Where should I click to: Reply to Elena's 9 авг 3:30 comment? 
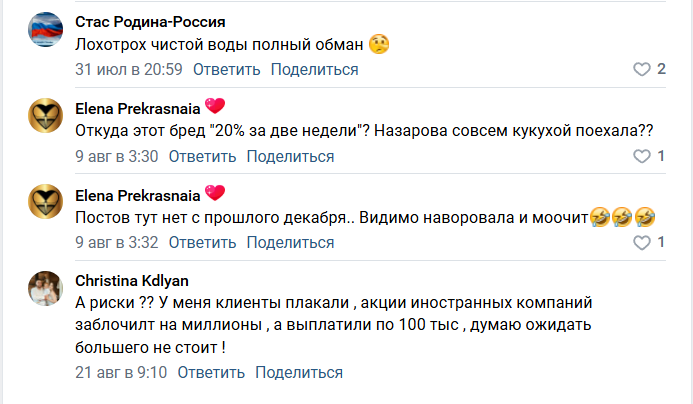pos(202,156)
